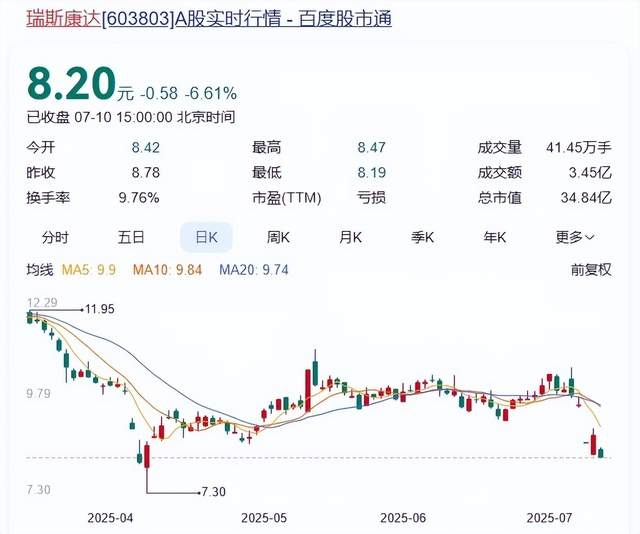Select the 季K chart tab
This screenshot has height=534, width=640.
(422, 237)
